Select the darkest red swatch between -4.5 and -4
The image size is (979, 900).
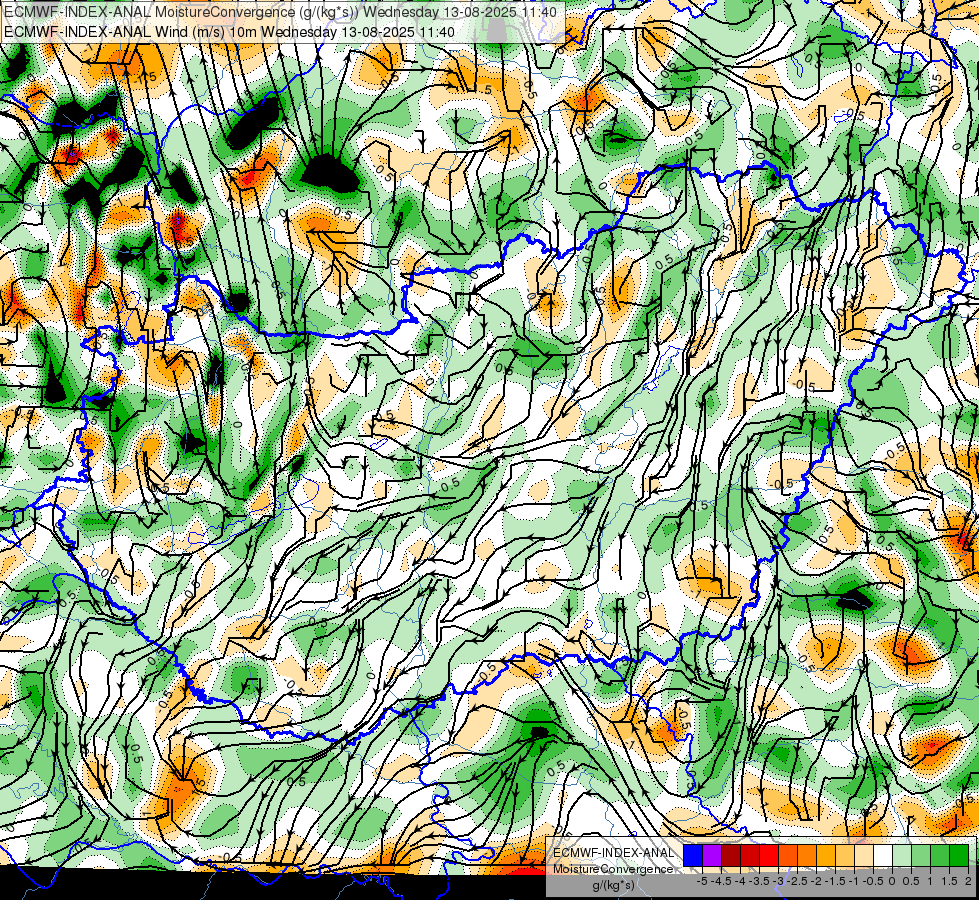(731, 855)
